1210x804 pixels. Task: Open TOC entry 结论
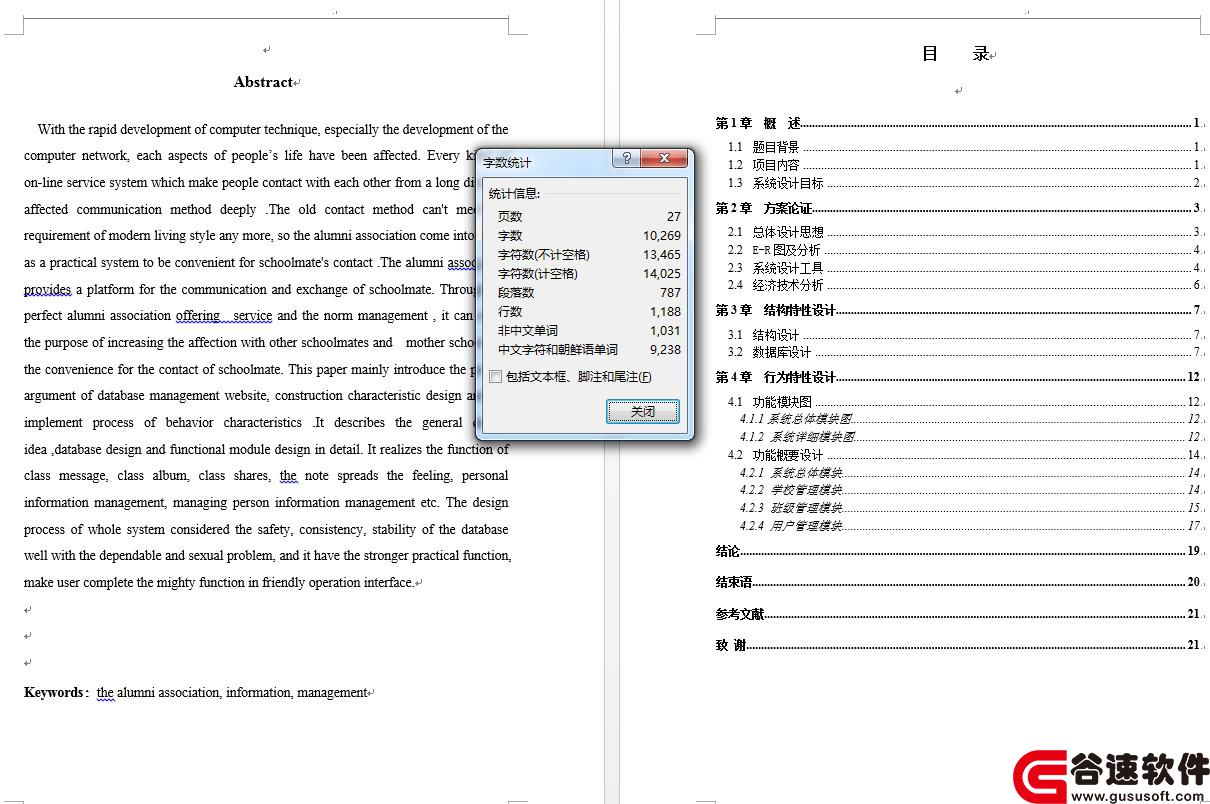(x=957, y=551)
